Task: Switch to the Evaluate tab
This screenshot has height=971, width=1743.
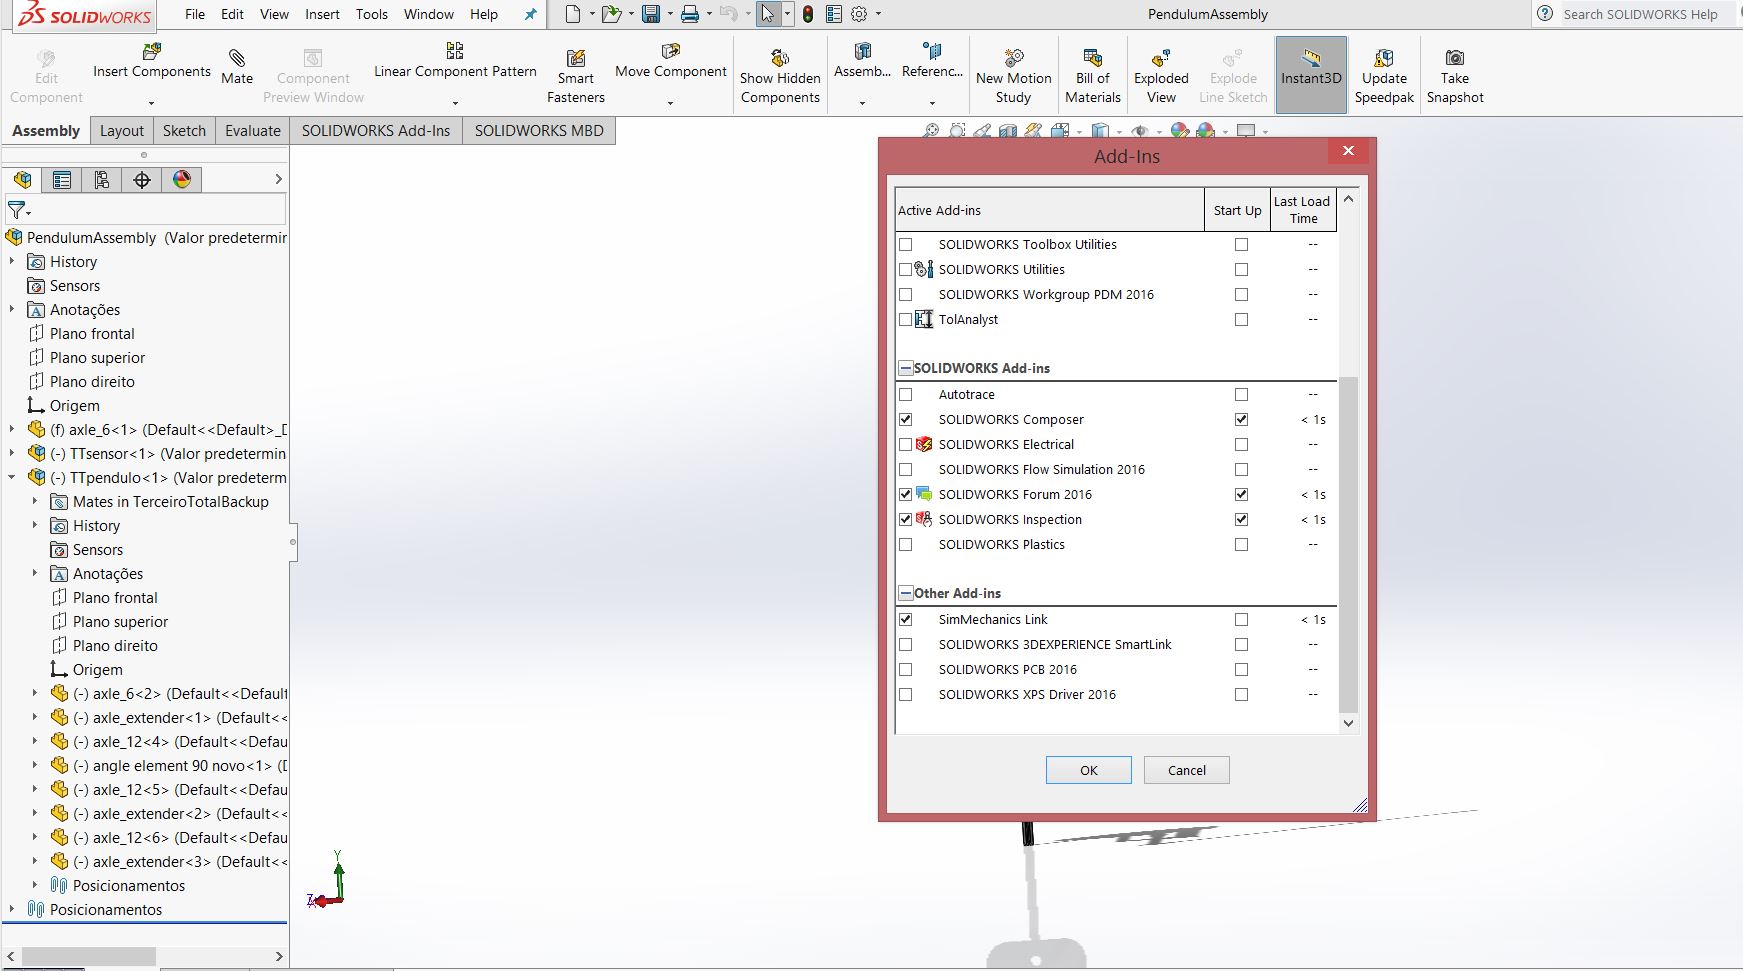Action: (x=253, y=131)
